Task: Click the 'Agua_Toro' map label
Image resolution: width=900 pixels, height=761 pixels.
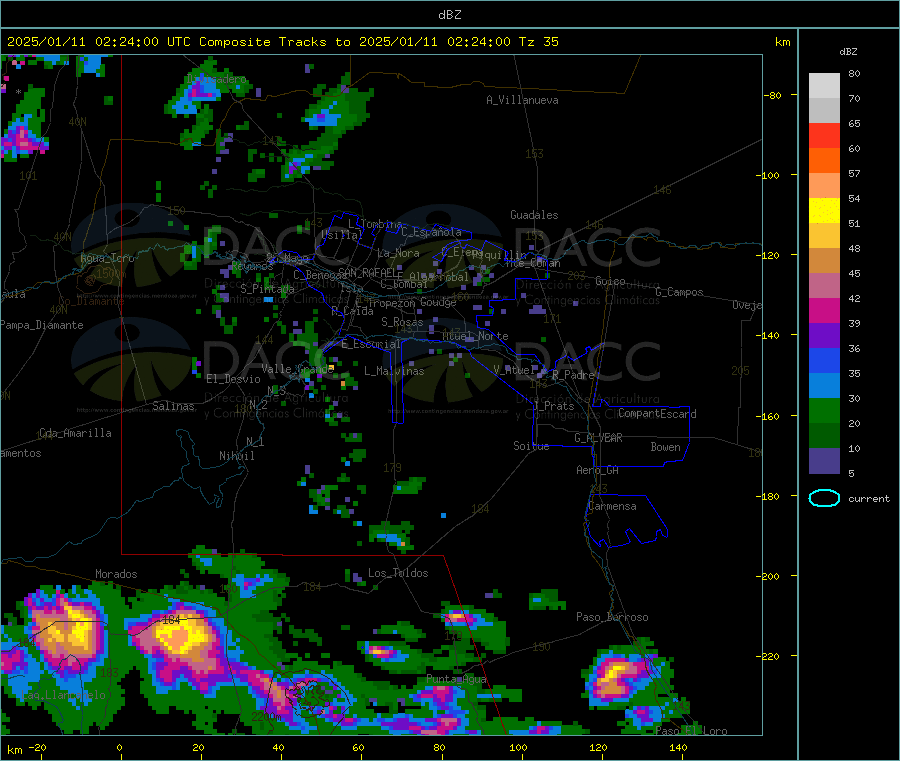Action: (x=107, y=258)
